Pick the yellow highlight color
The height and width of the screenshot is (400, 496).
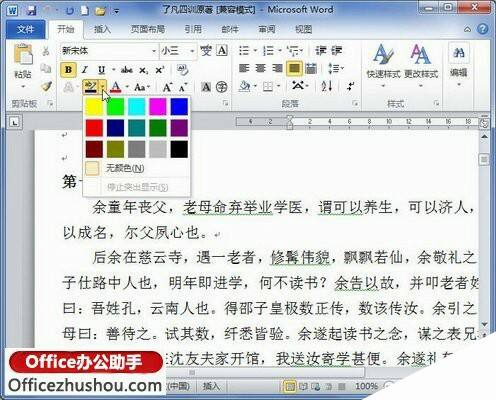click(x=94, y=107)
